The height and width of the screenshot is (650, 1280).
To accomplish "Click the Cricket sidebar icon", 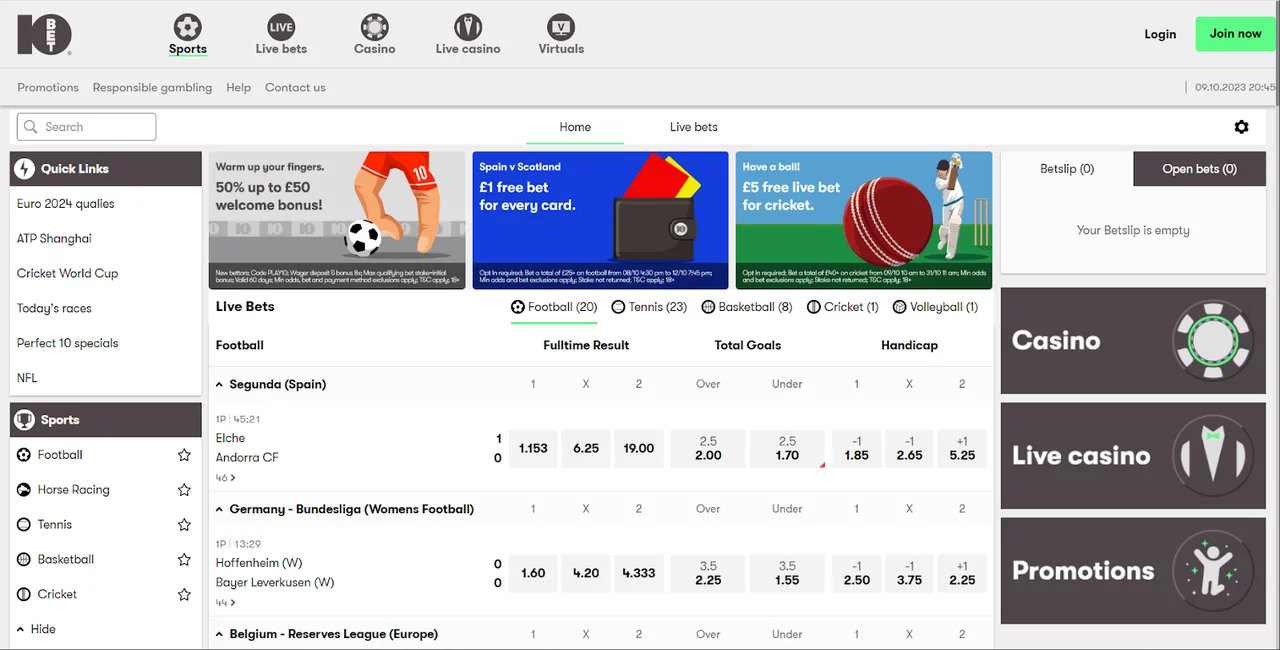I will pos(24,594).
